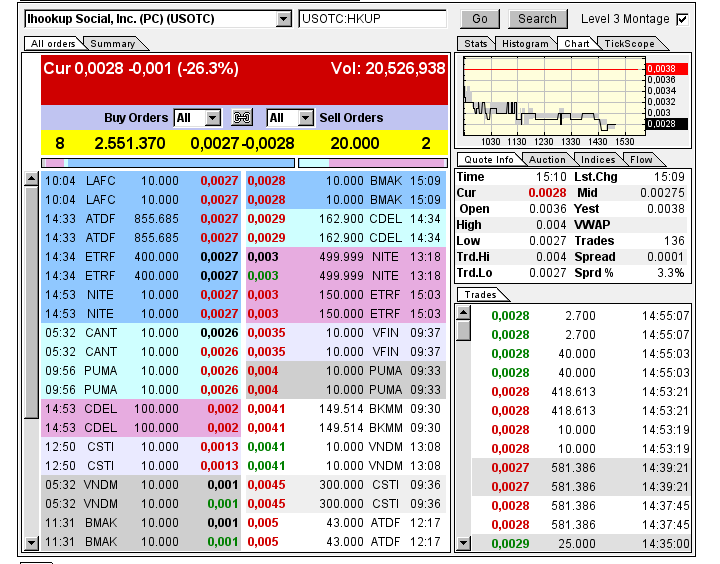Switch to the Auction tab
The height and width of the screenshot is (564, 720).
click(x=547, y=160)
